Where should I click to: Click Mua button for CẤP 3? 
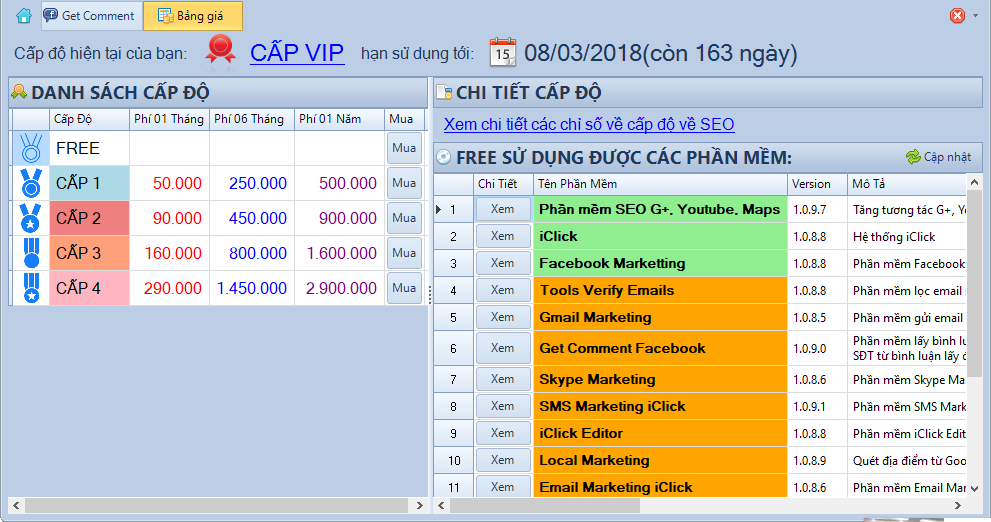404,253
